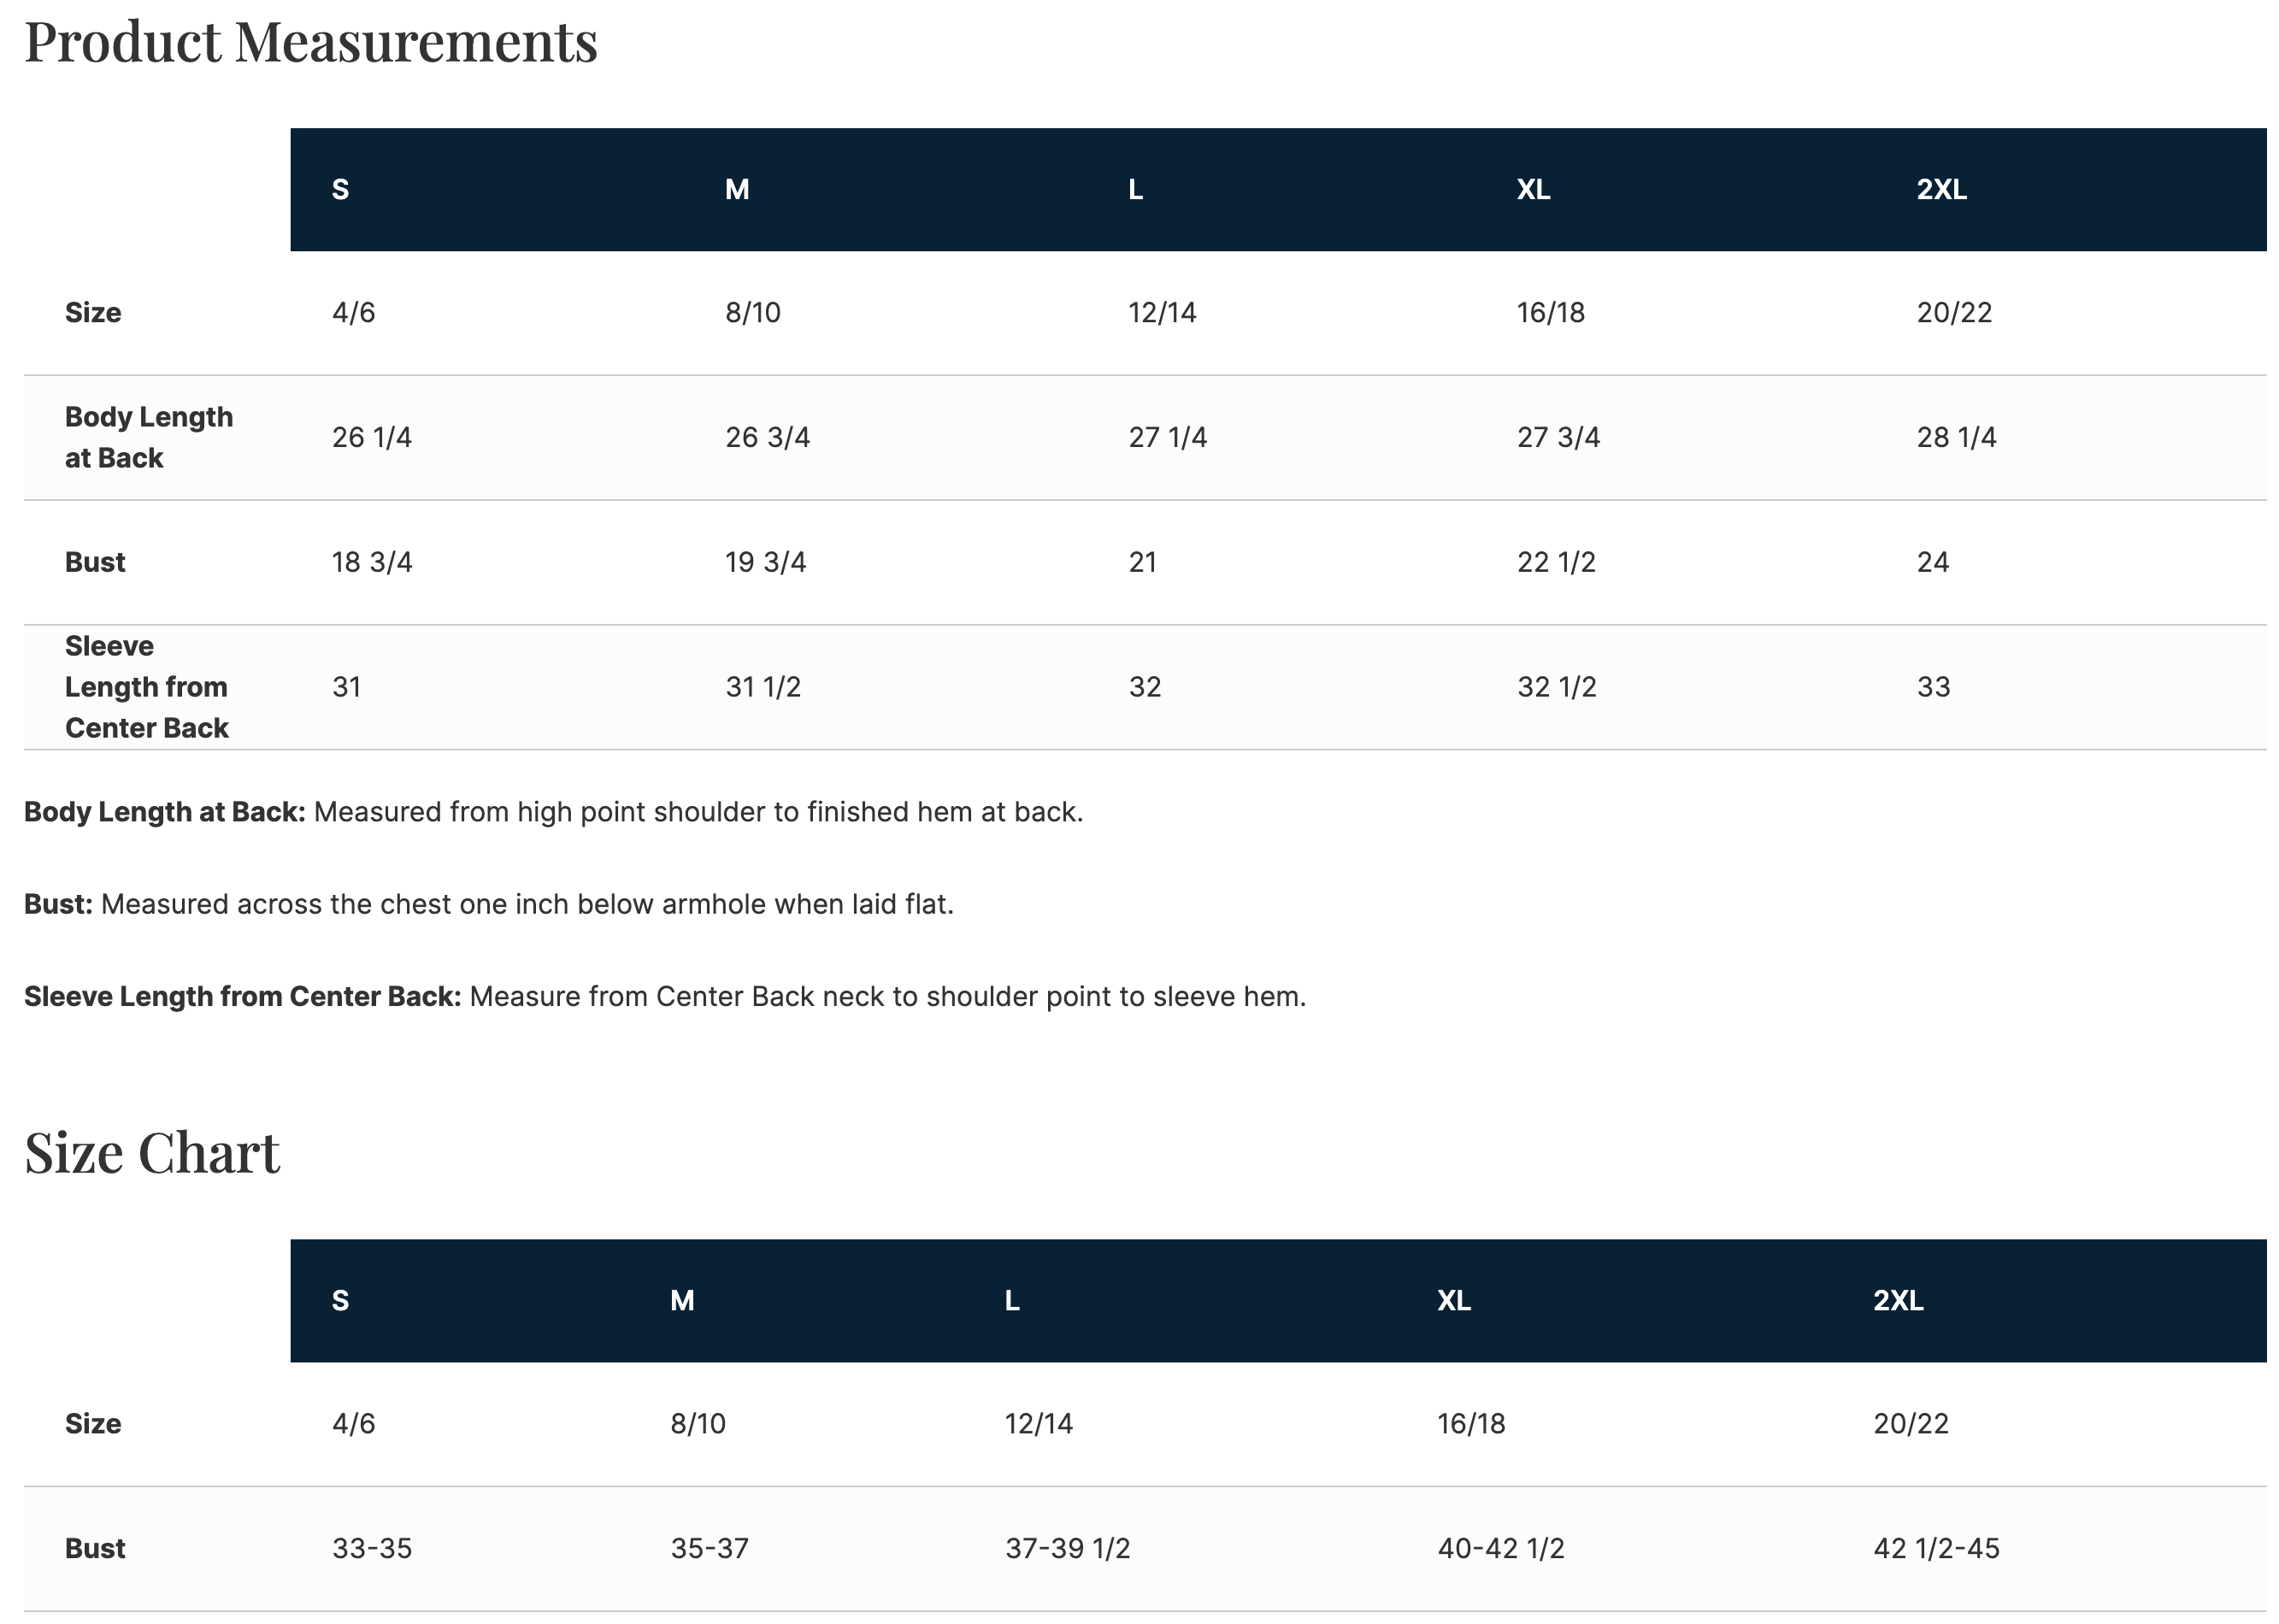This screenshot has height=1624, width=2279.
Task: Click the L header in Size Chart table
Action: tap(1011, 1300)
